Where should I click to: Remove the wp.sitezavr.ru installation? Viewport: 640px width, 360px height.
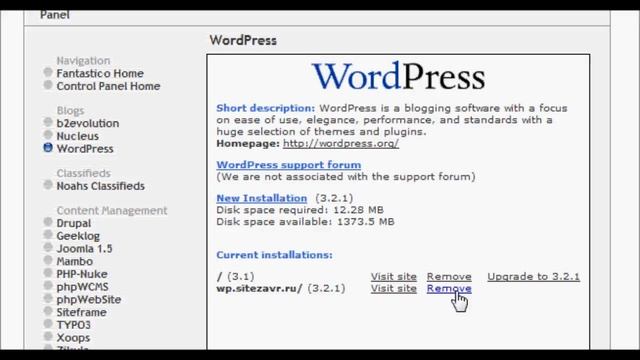tap(449, 289)
